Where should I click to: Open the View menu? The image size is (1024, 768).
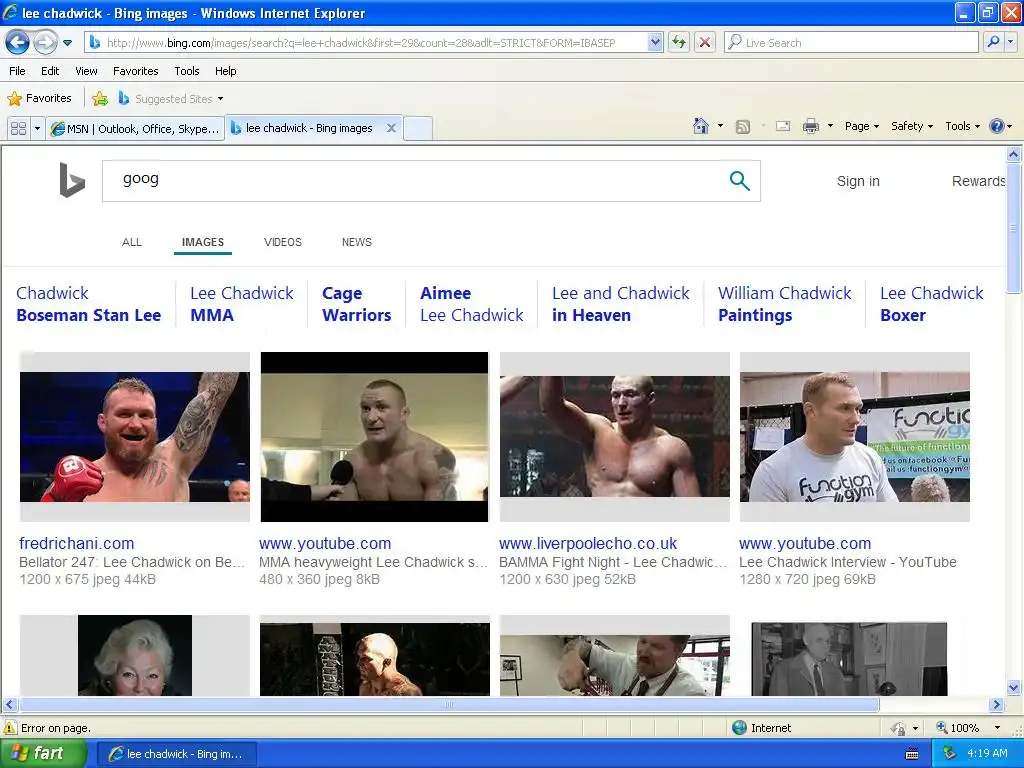pos(86,71)
